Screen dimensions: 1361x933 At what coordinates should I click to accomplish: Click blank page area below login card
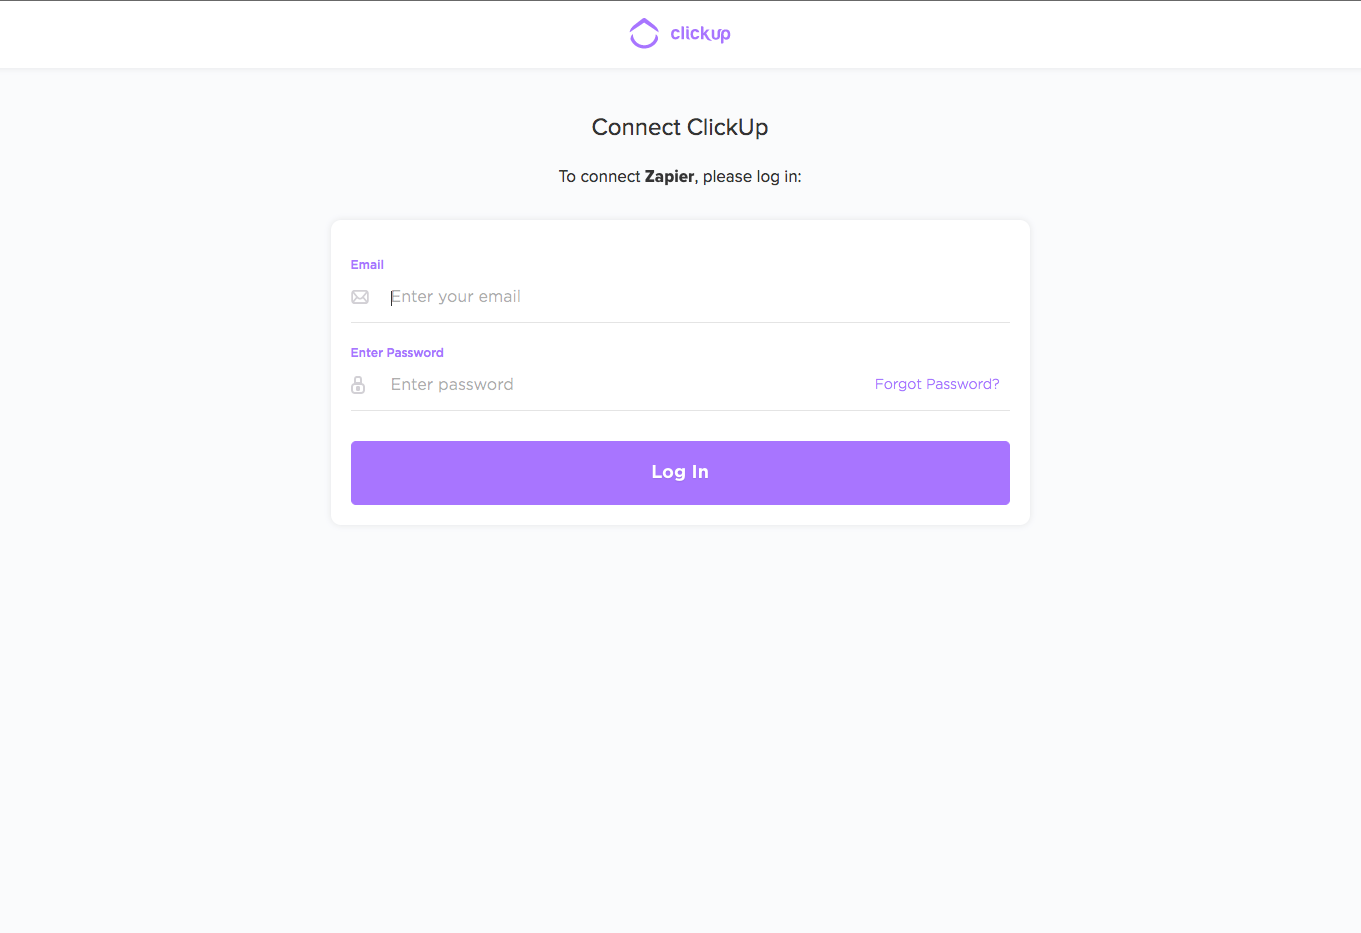[680, 720]
